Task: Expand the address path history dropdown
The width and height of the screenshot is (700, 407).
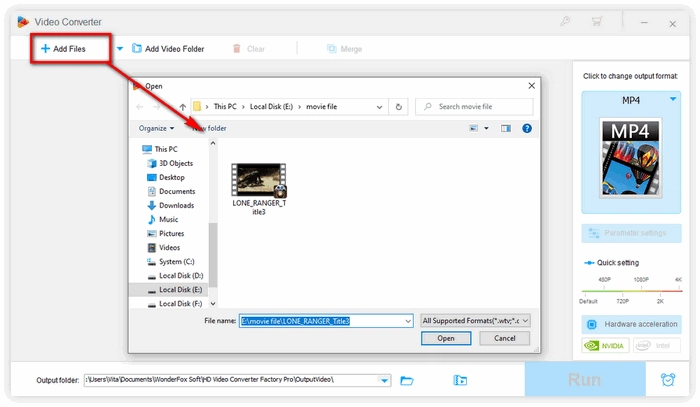Action: (x=379, y=107)
